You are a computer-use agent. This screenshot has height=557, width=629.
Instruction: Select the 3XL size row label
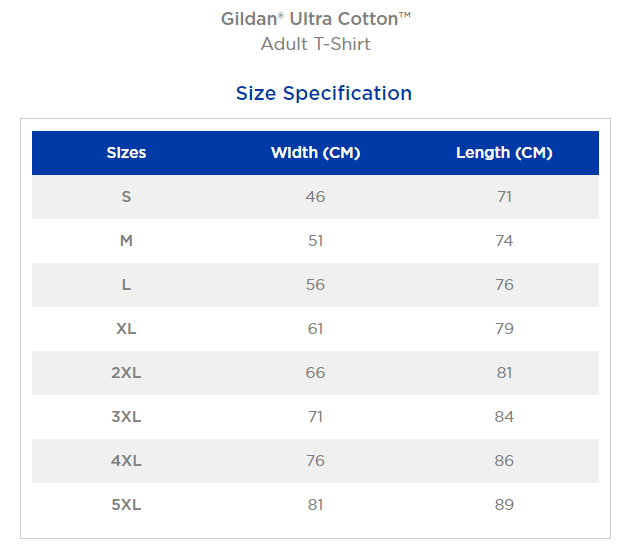point(126,417)
